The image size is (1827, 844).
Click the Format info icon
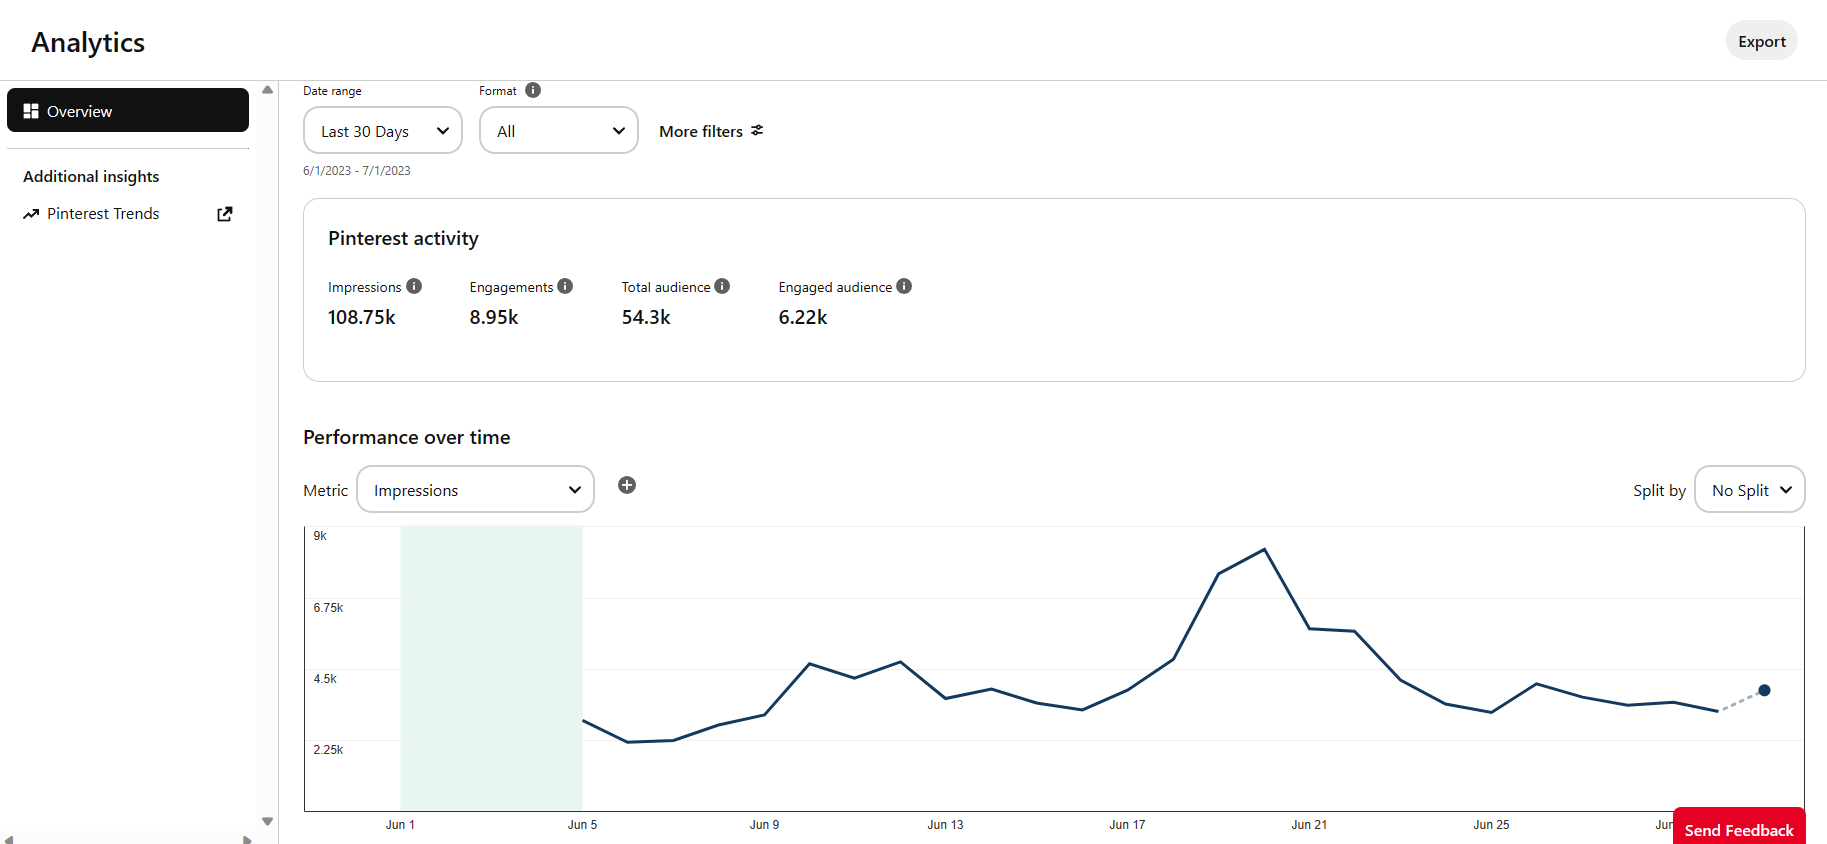click(533, 90)
